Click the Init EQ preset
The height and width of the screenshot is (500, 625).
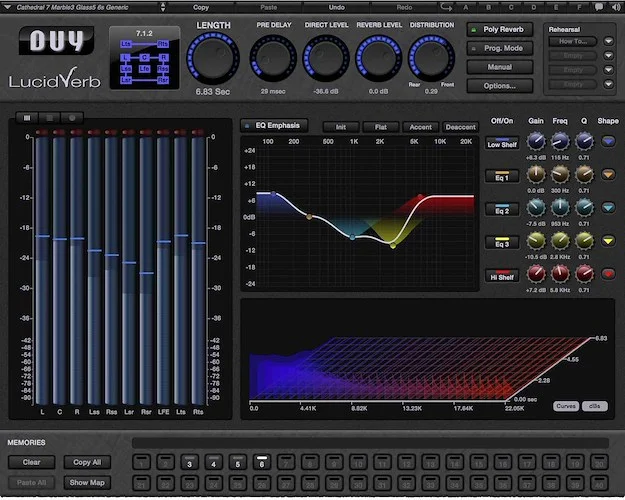click(341, 127)
